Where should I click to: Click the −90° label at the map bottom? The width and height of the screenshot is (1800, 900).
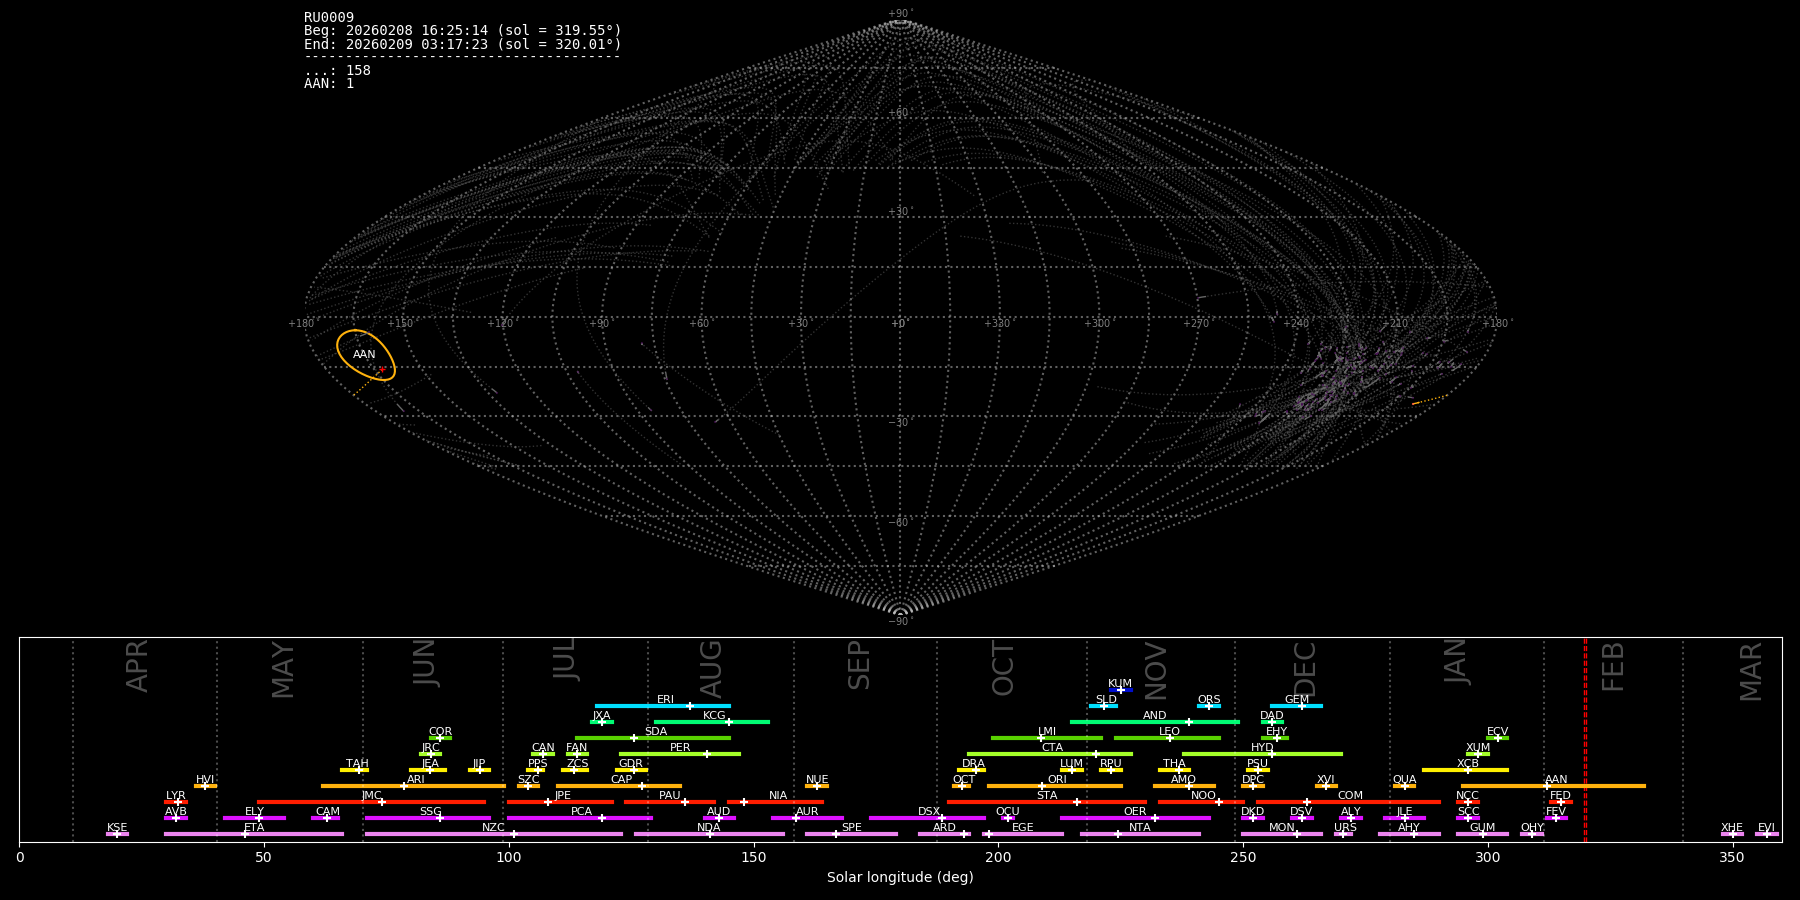pos(900,621)
